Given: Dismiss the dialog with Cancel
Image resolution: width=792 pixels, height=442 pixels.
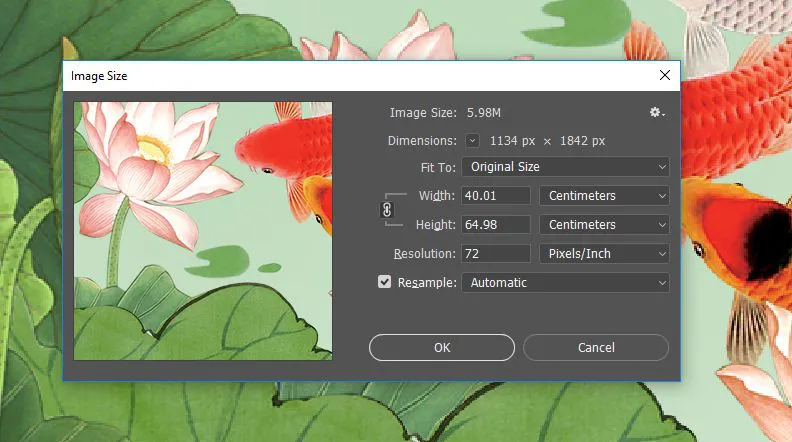Looking at the screenshot, I should 596,348.
